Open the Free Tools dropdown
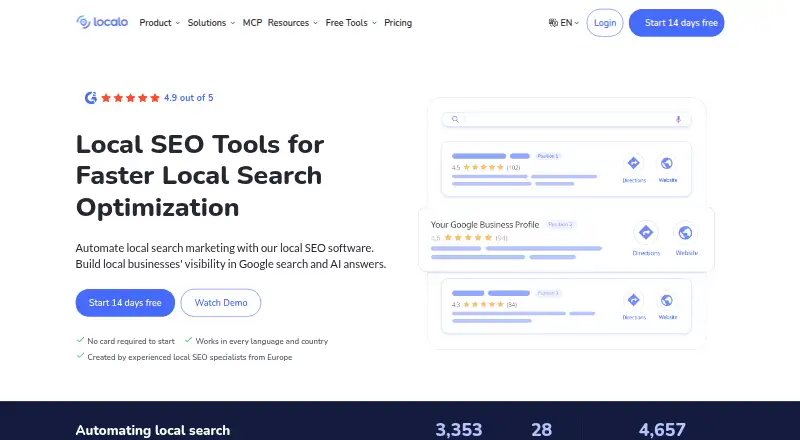The width and height of the screenshot is (800, 440). [351, 22]
